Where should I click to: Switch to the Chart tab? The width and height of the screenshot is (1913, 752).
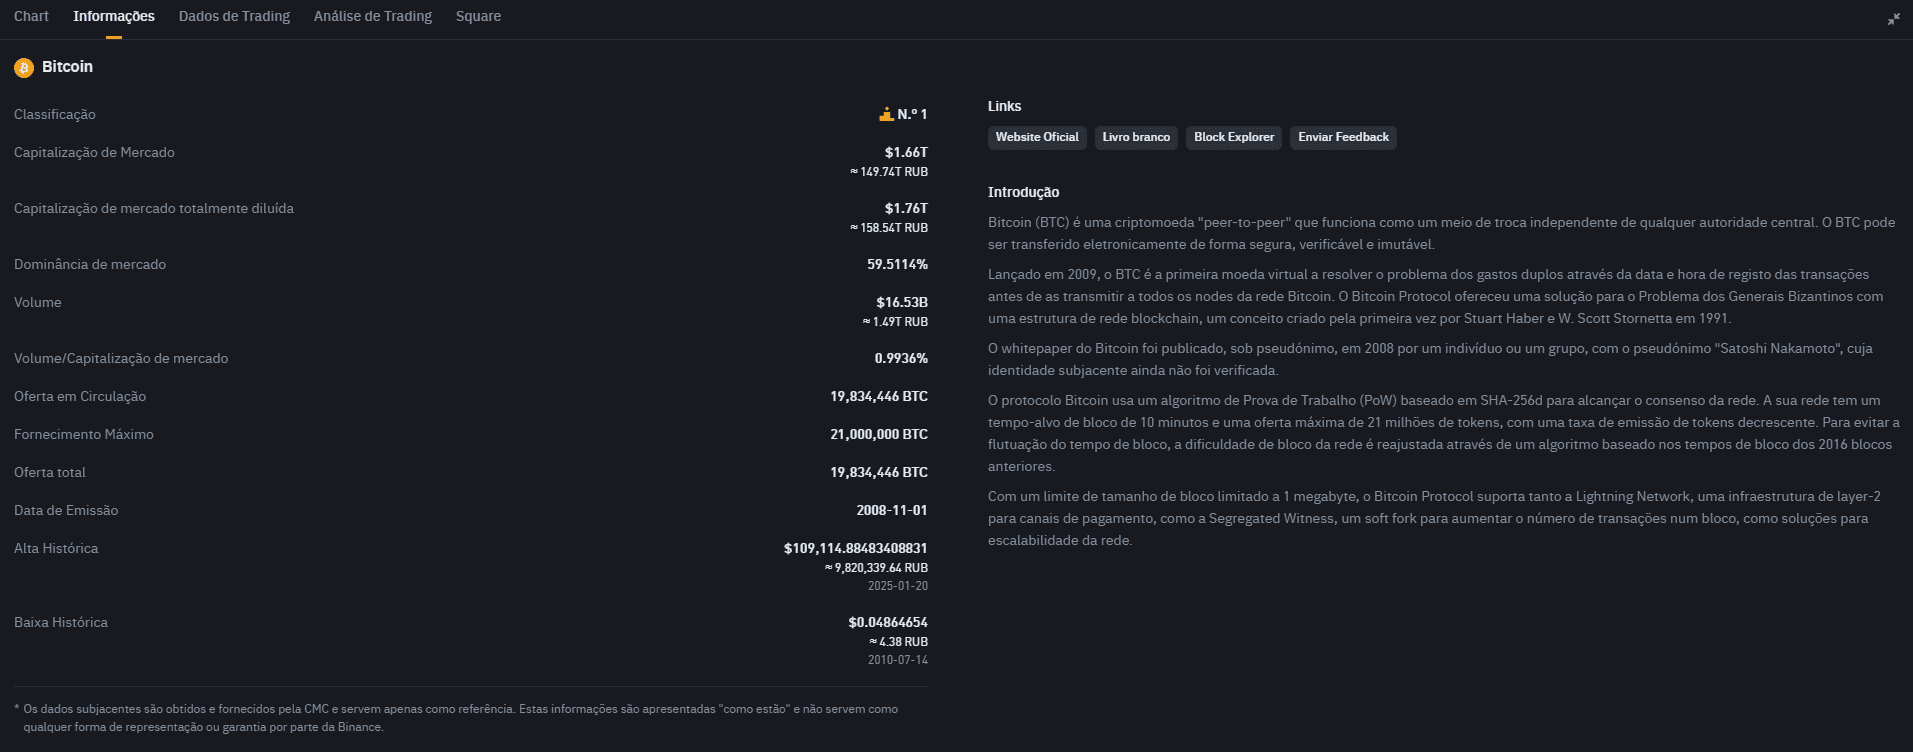click(x=31, y=16)
